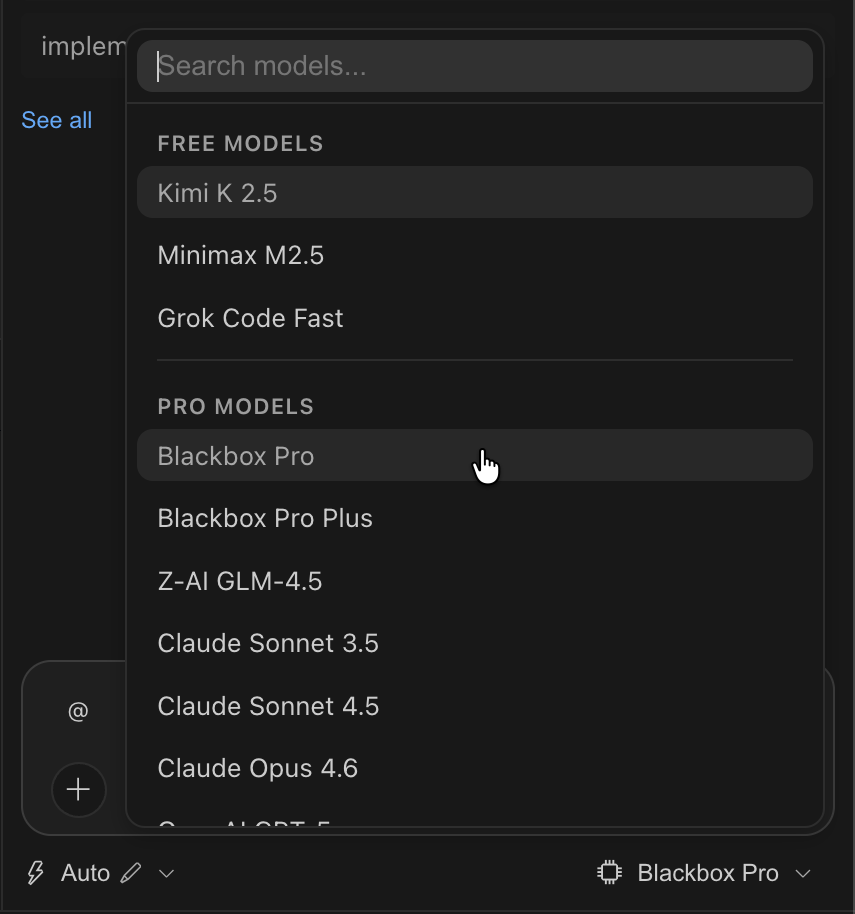
Task: Pick Claude Sonnet 3.5 from the list
Action: click(268, 643)
